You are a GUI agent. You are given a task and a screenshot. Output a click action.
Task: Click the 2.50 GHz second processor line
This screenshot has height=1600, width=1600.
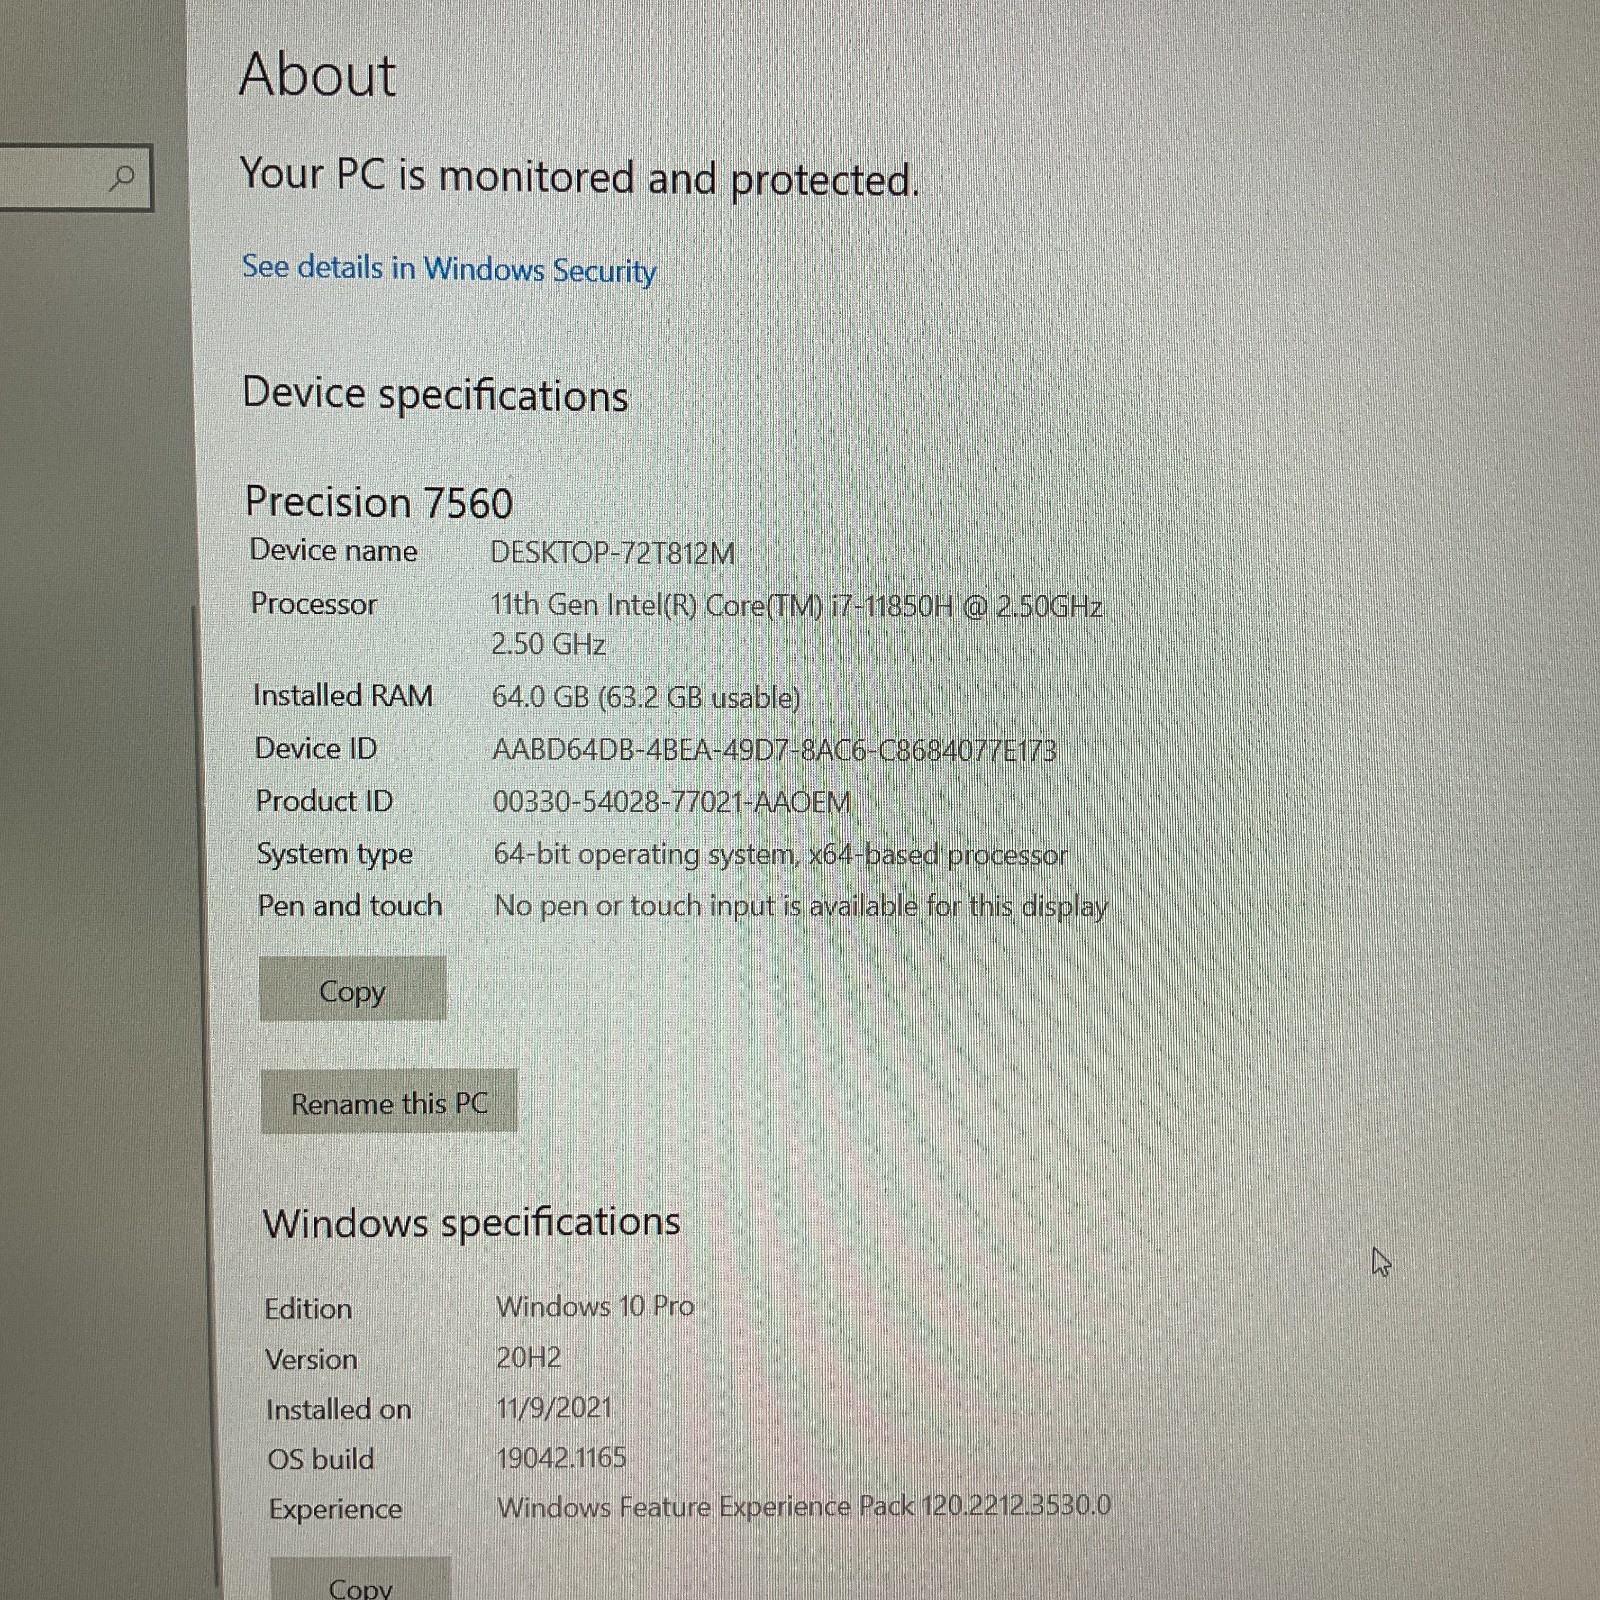tap(548, 644)
